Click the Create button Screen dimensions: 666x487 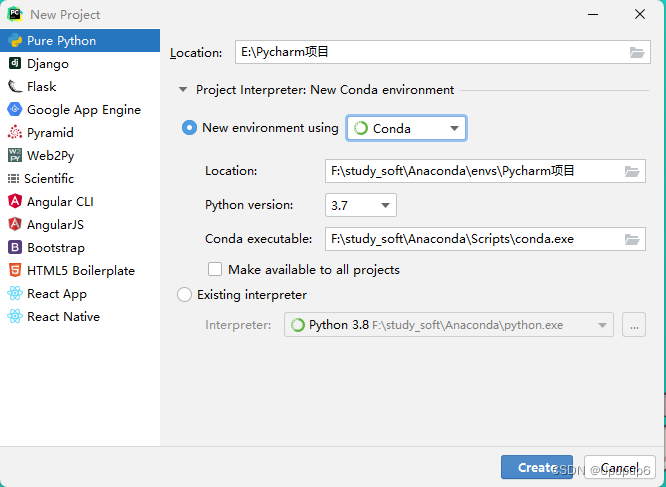(x=536, y=467)
